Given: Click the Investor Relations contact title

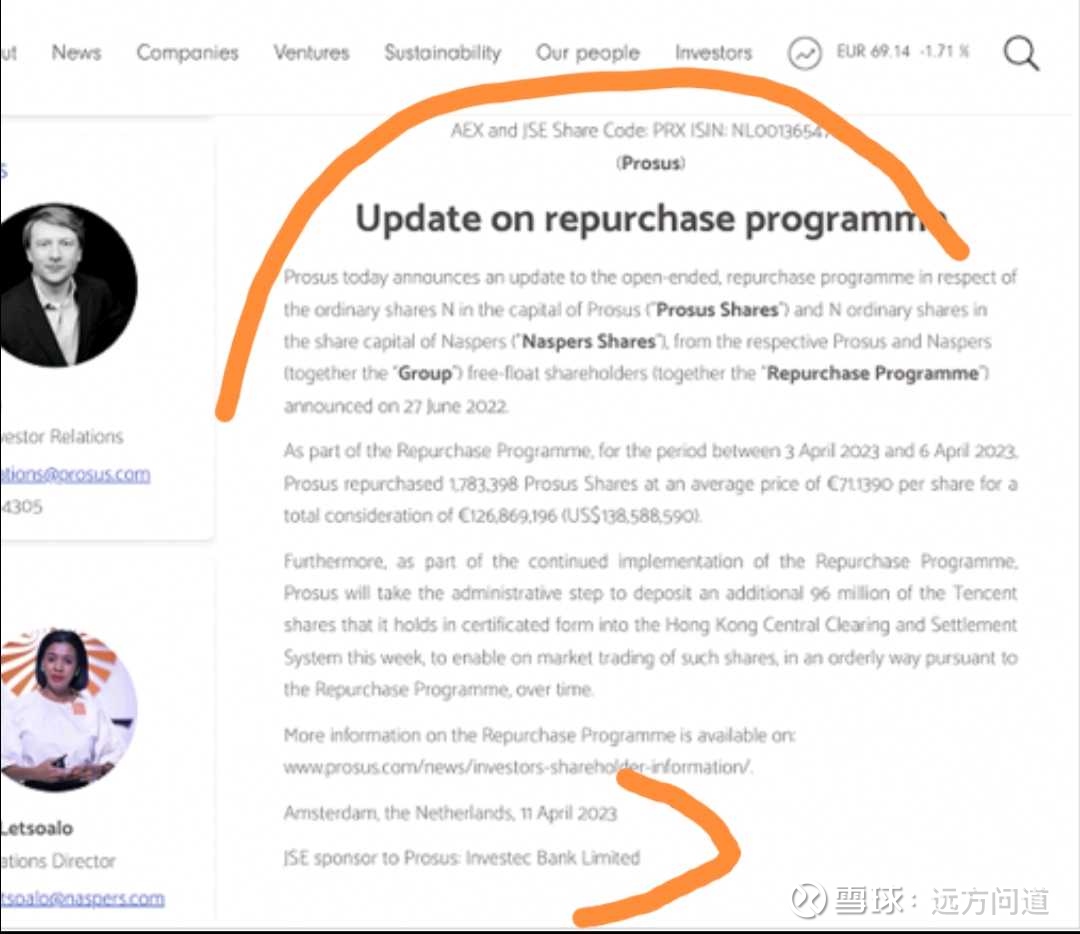Looking at the screenshot, I should pos(62,437).
